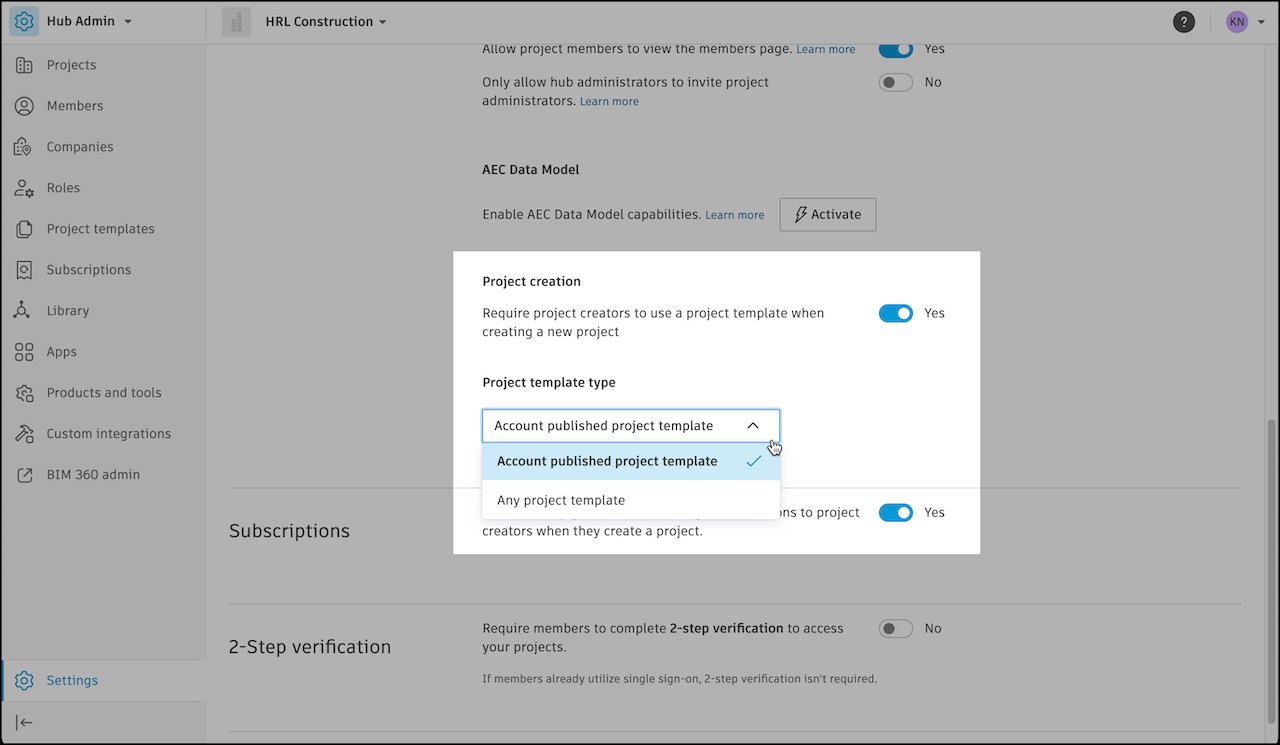Select 'Account published project template' option
The image size is (1280, 745).
(x=631, y=461)
